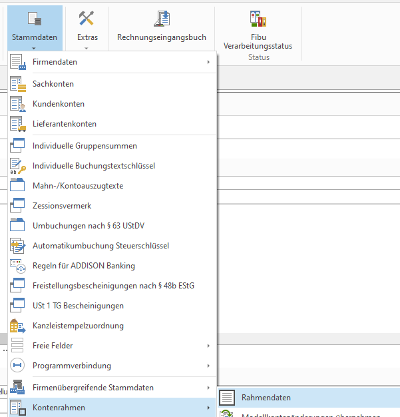Select Kundenkonten menu entry
The width and height of the screenshot is (400, 417).
click(x=112, y=104)
